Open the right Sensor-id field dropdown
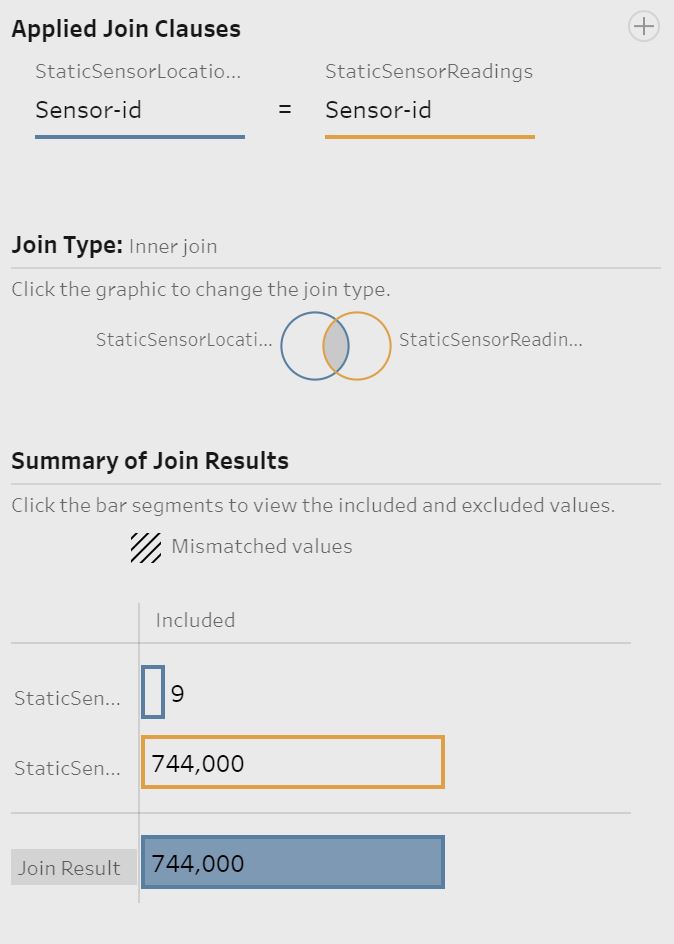674x944 pixels. click(x=429, y=110)
